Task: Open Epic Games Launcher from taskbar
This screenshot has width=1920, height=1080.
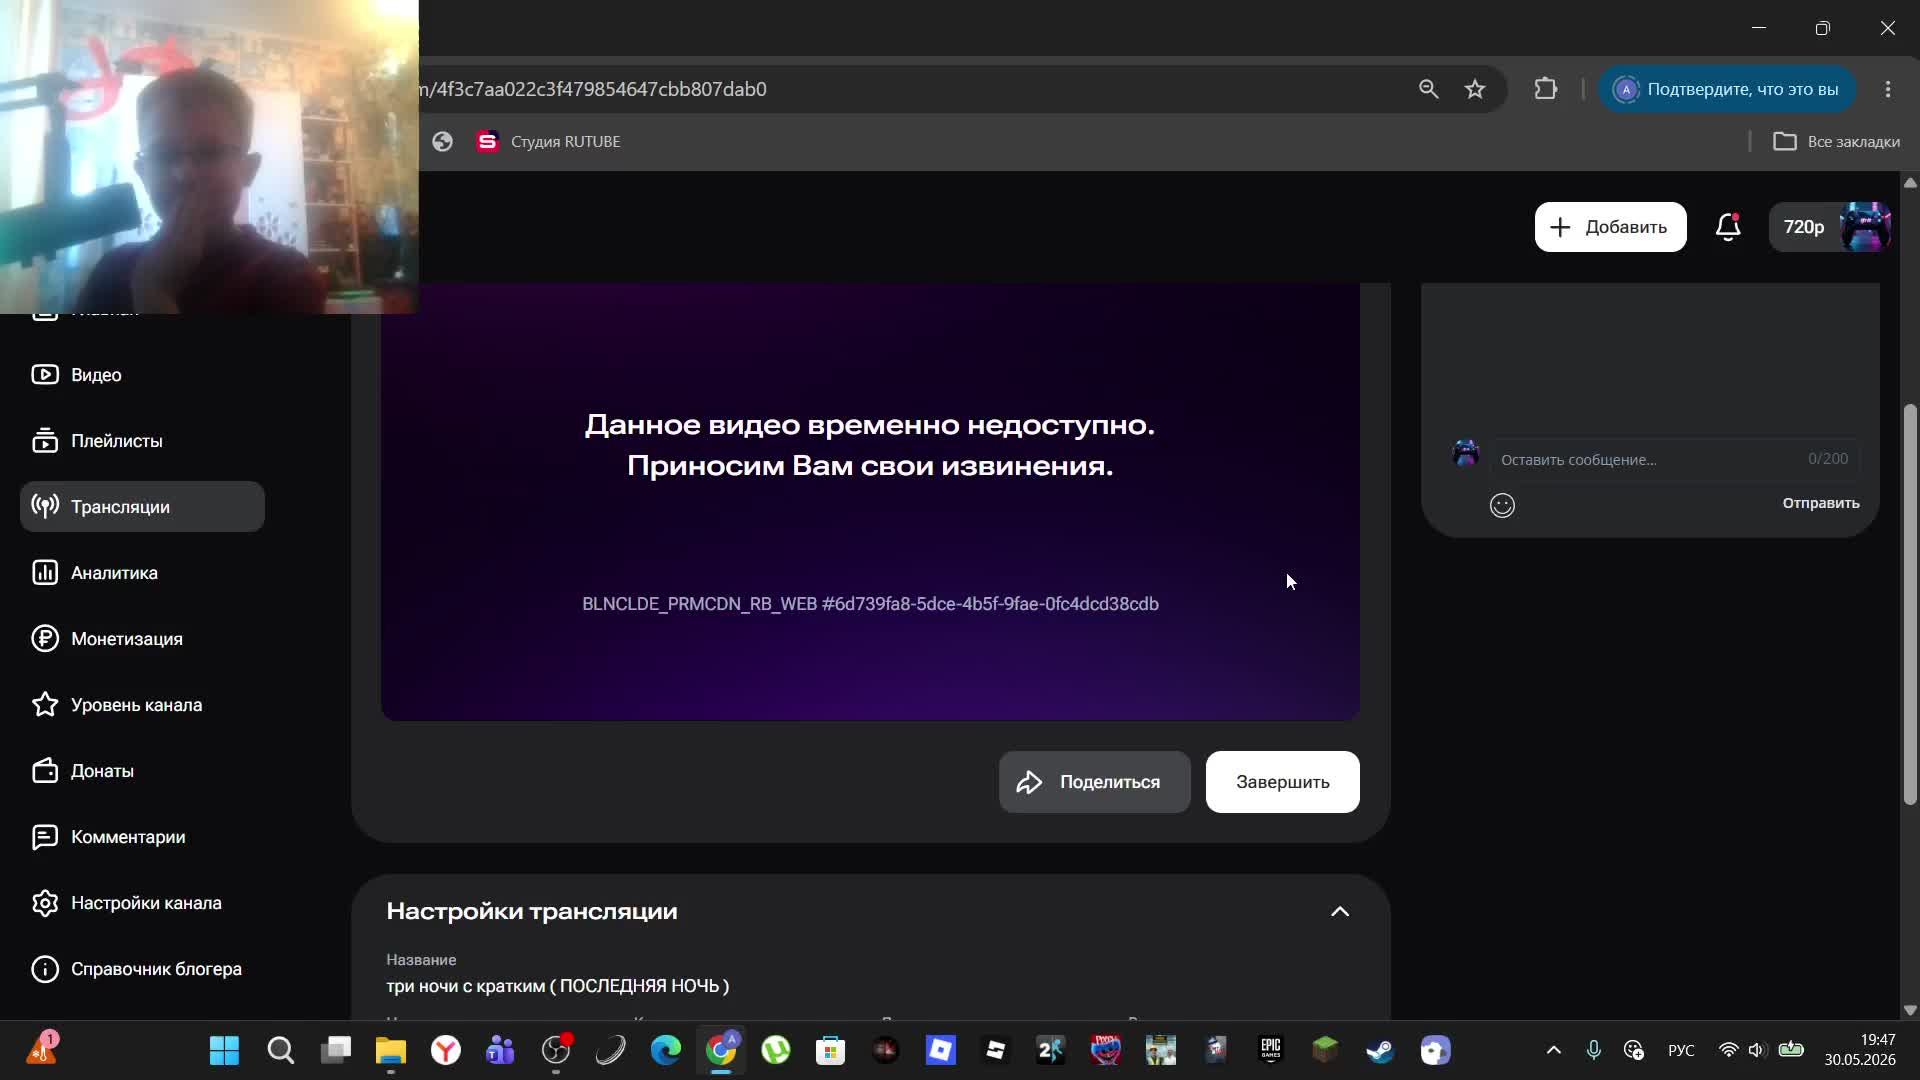Action: (1270, 1051)
